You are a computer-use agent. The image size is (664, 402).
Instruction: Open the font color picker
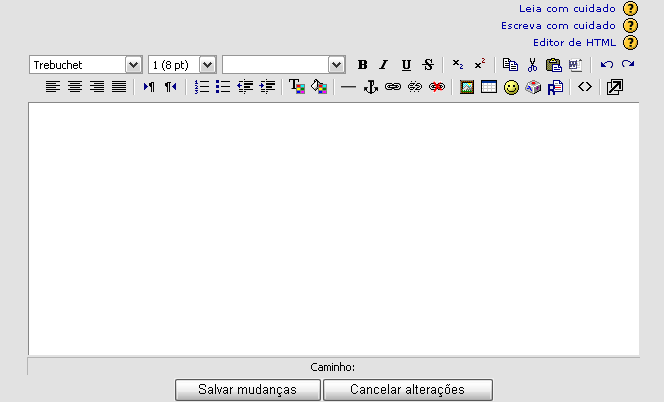297,87
